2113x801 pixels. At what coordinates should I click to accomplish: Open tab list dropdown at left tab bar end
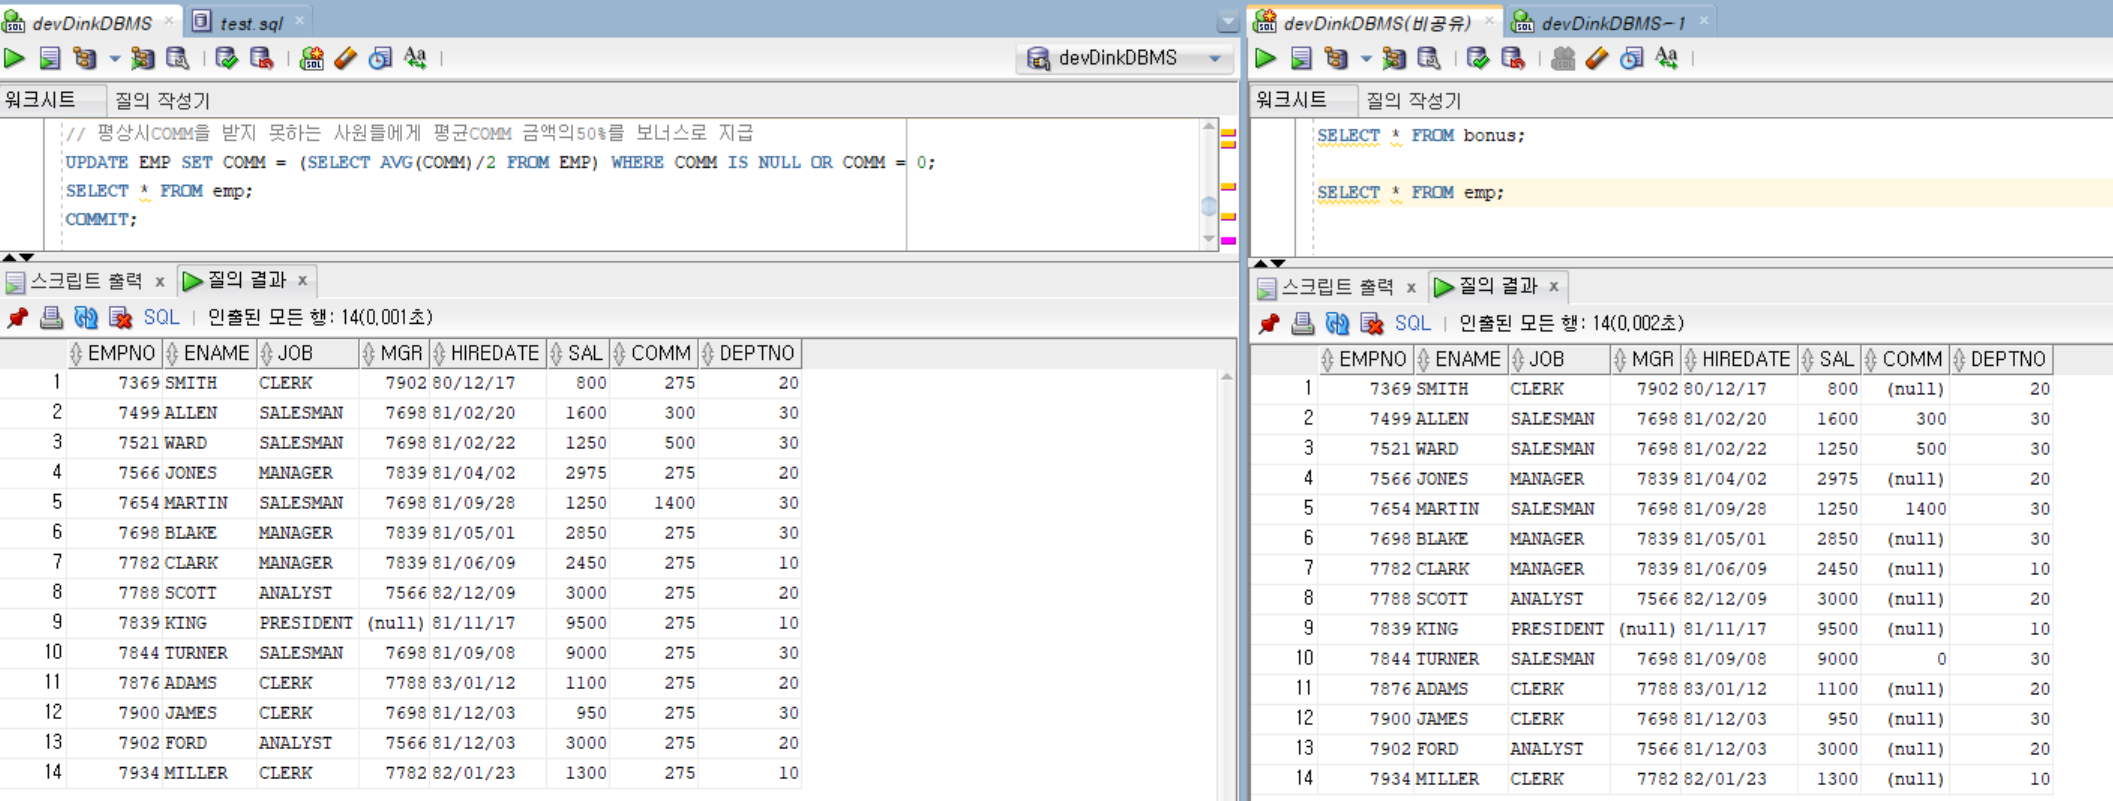tap(1228, 21)
